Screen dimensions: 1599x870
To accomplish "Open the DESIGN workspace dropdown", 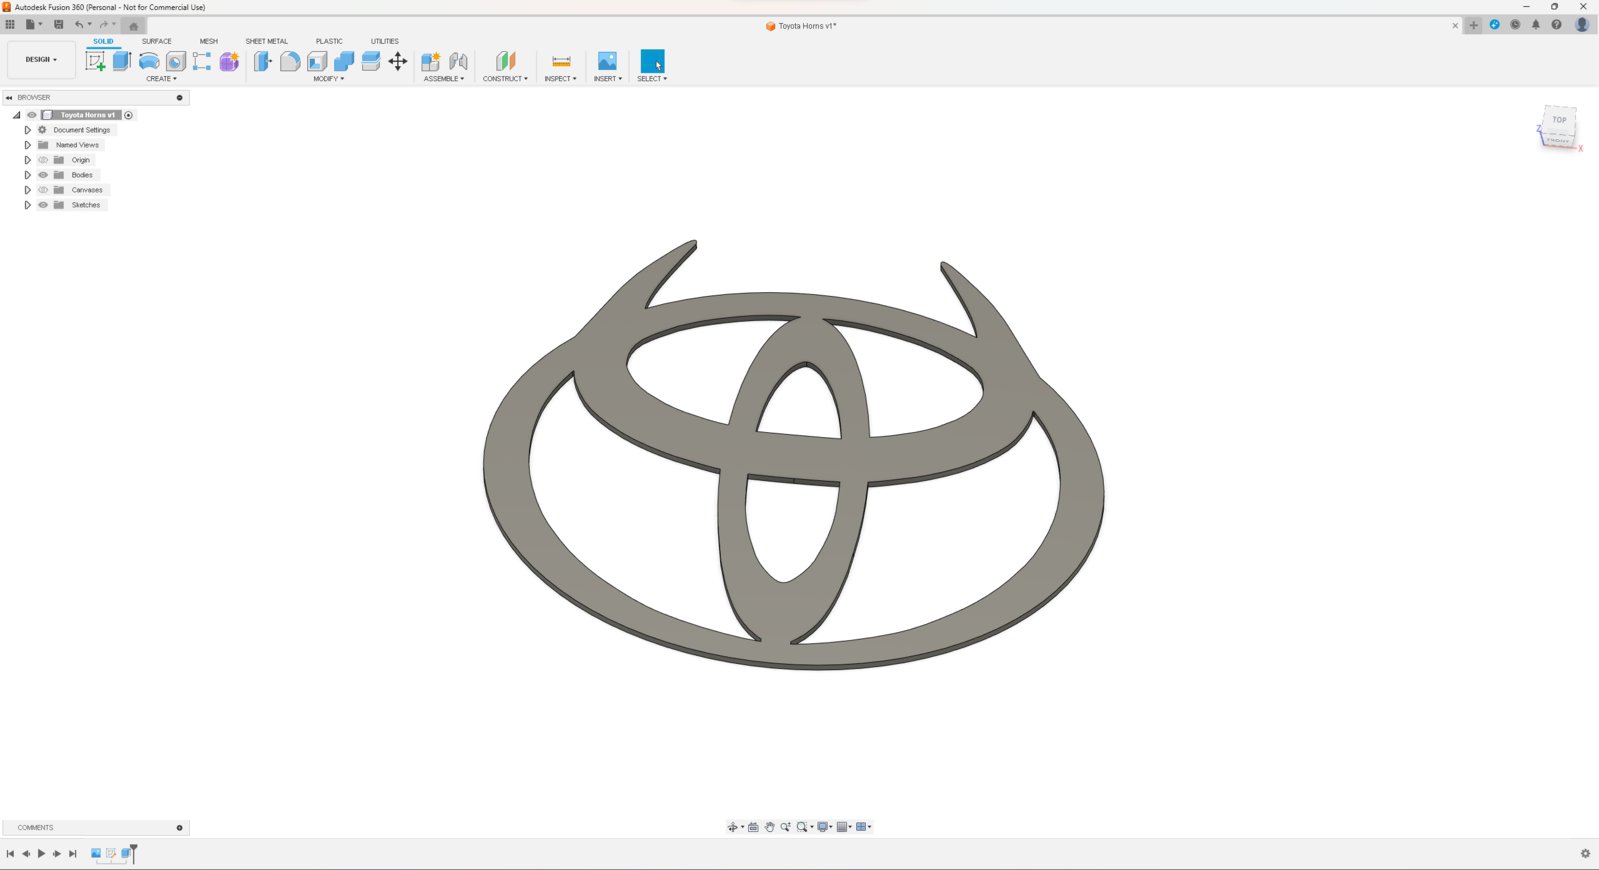I will tap(41, 60).
